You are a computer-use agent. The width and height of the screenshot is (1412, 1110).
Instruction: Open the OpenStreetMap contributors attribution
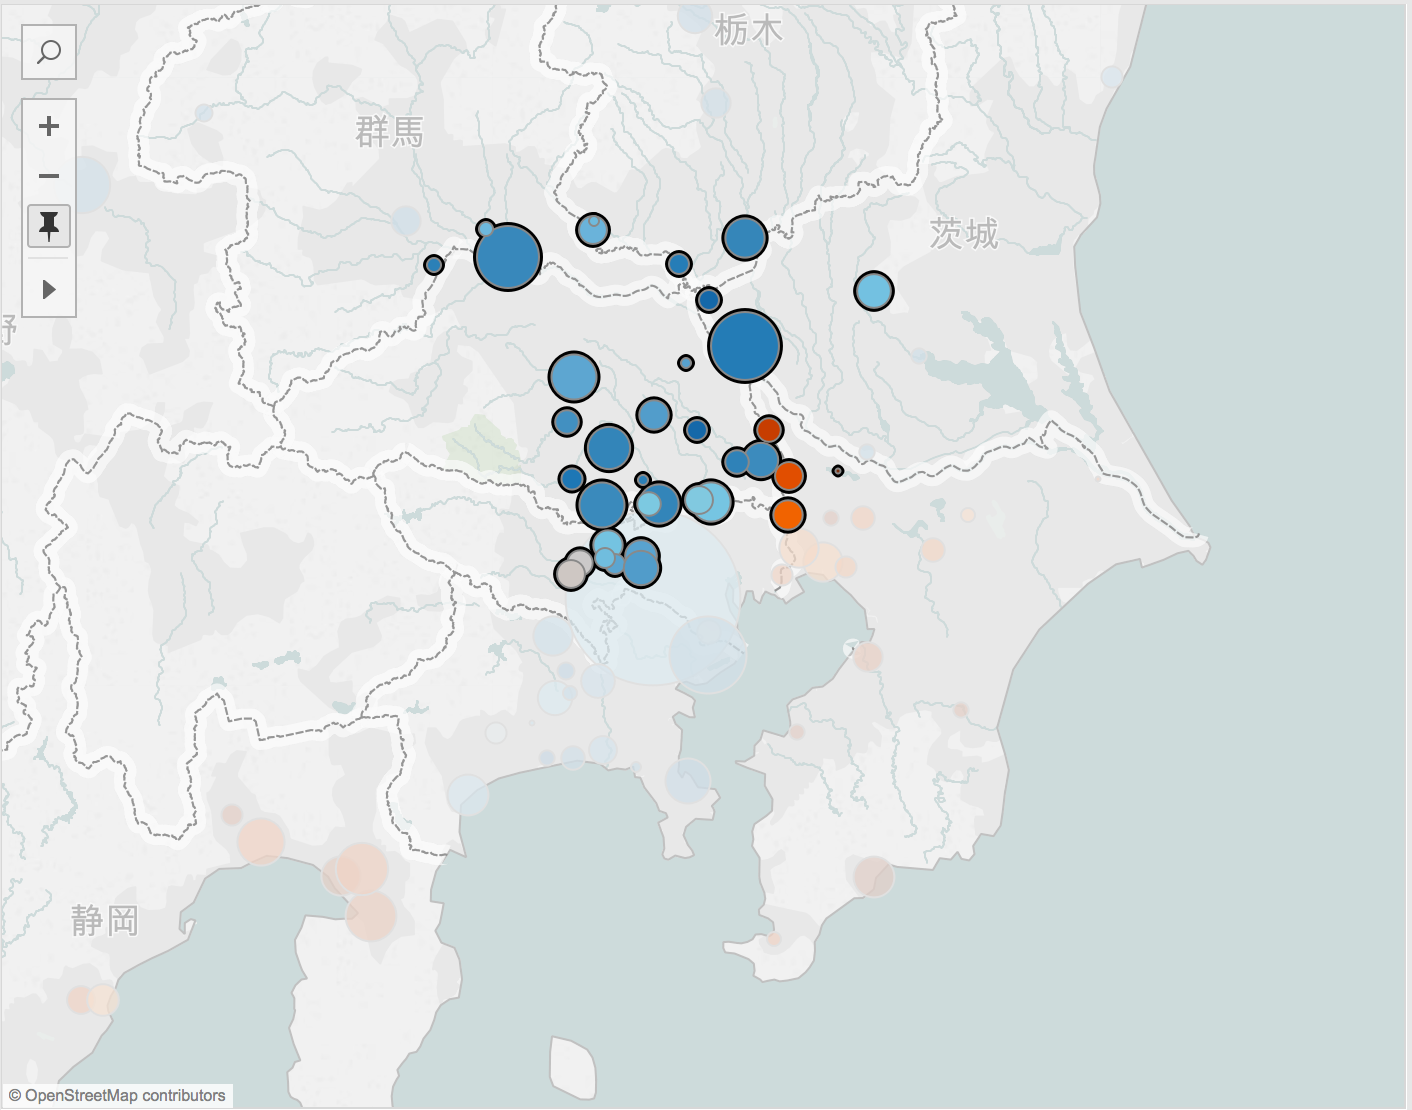(117, 1095)
